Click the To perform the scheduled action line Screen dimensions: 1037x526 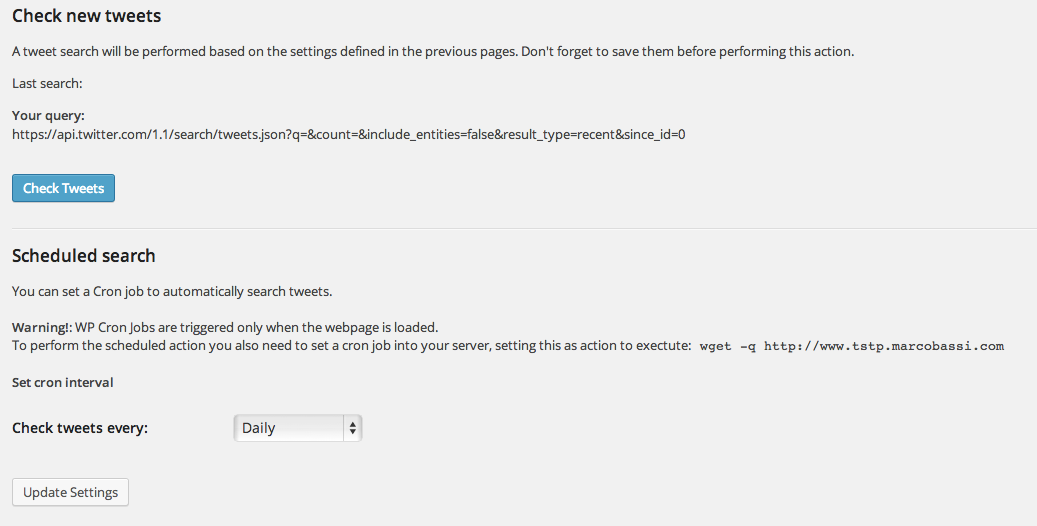[350, 346]
